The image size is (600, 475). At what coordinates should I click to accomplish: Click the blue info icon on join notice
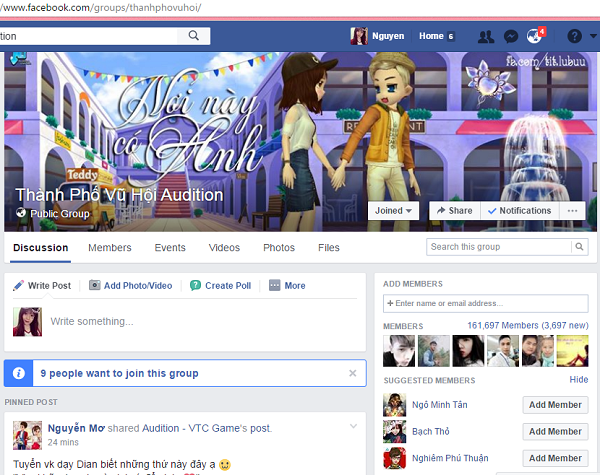(19, 373)
